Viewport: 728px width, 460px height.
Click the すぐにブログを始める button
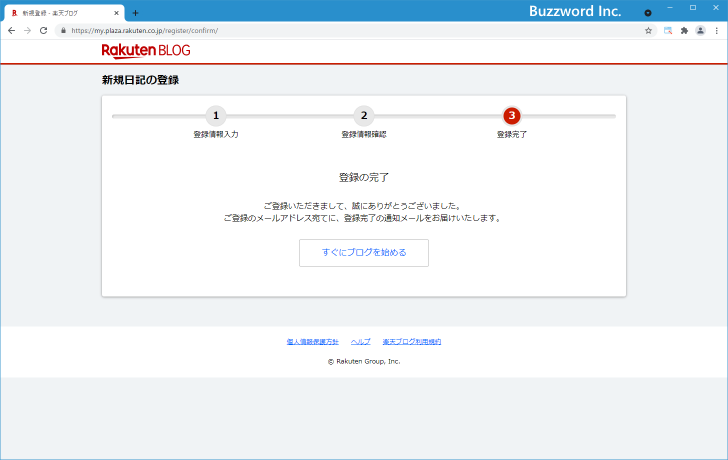point(364,253)
